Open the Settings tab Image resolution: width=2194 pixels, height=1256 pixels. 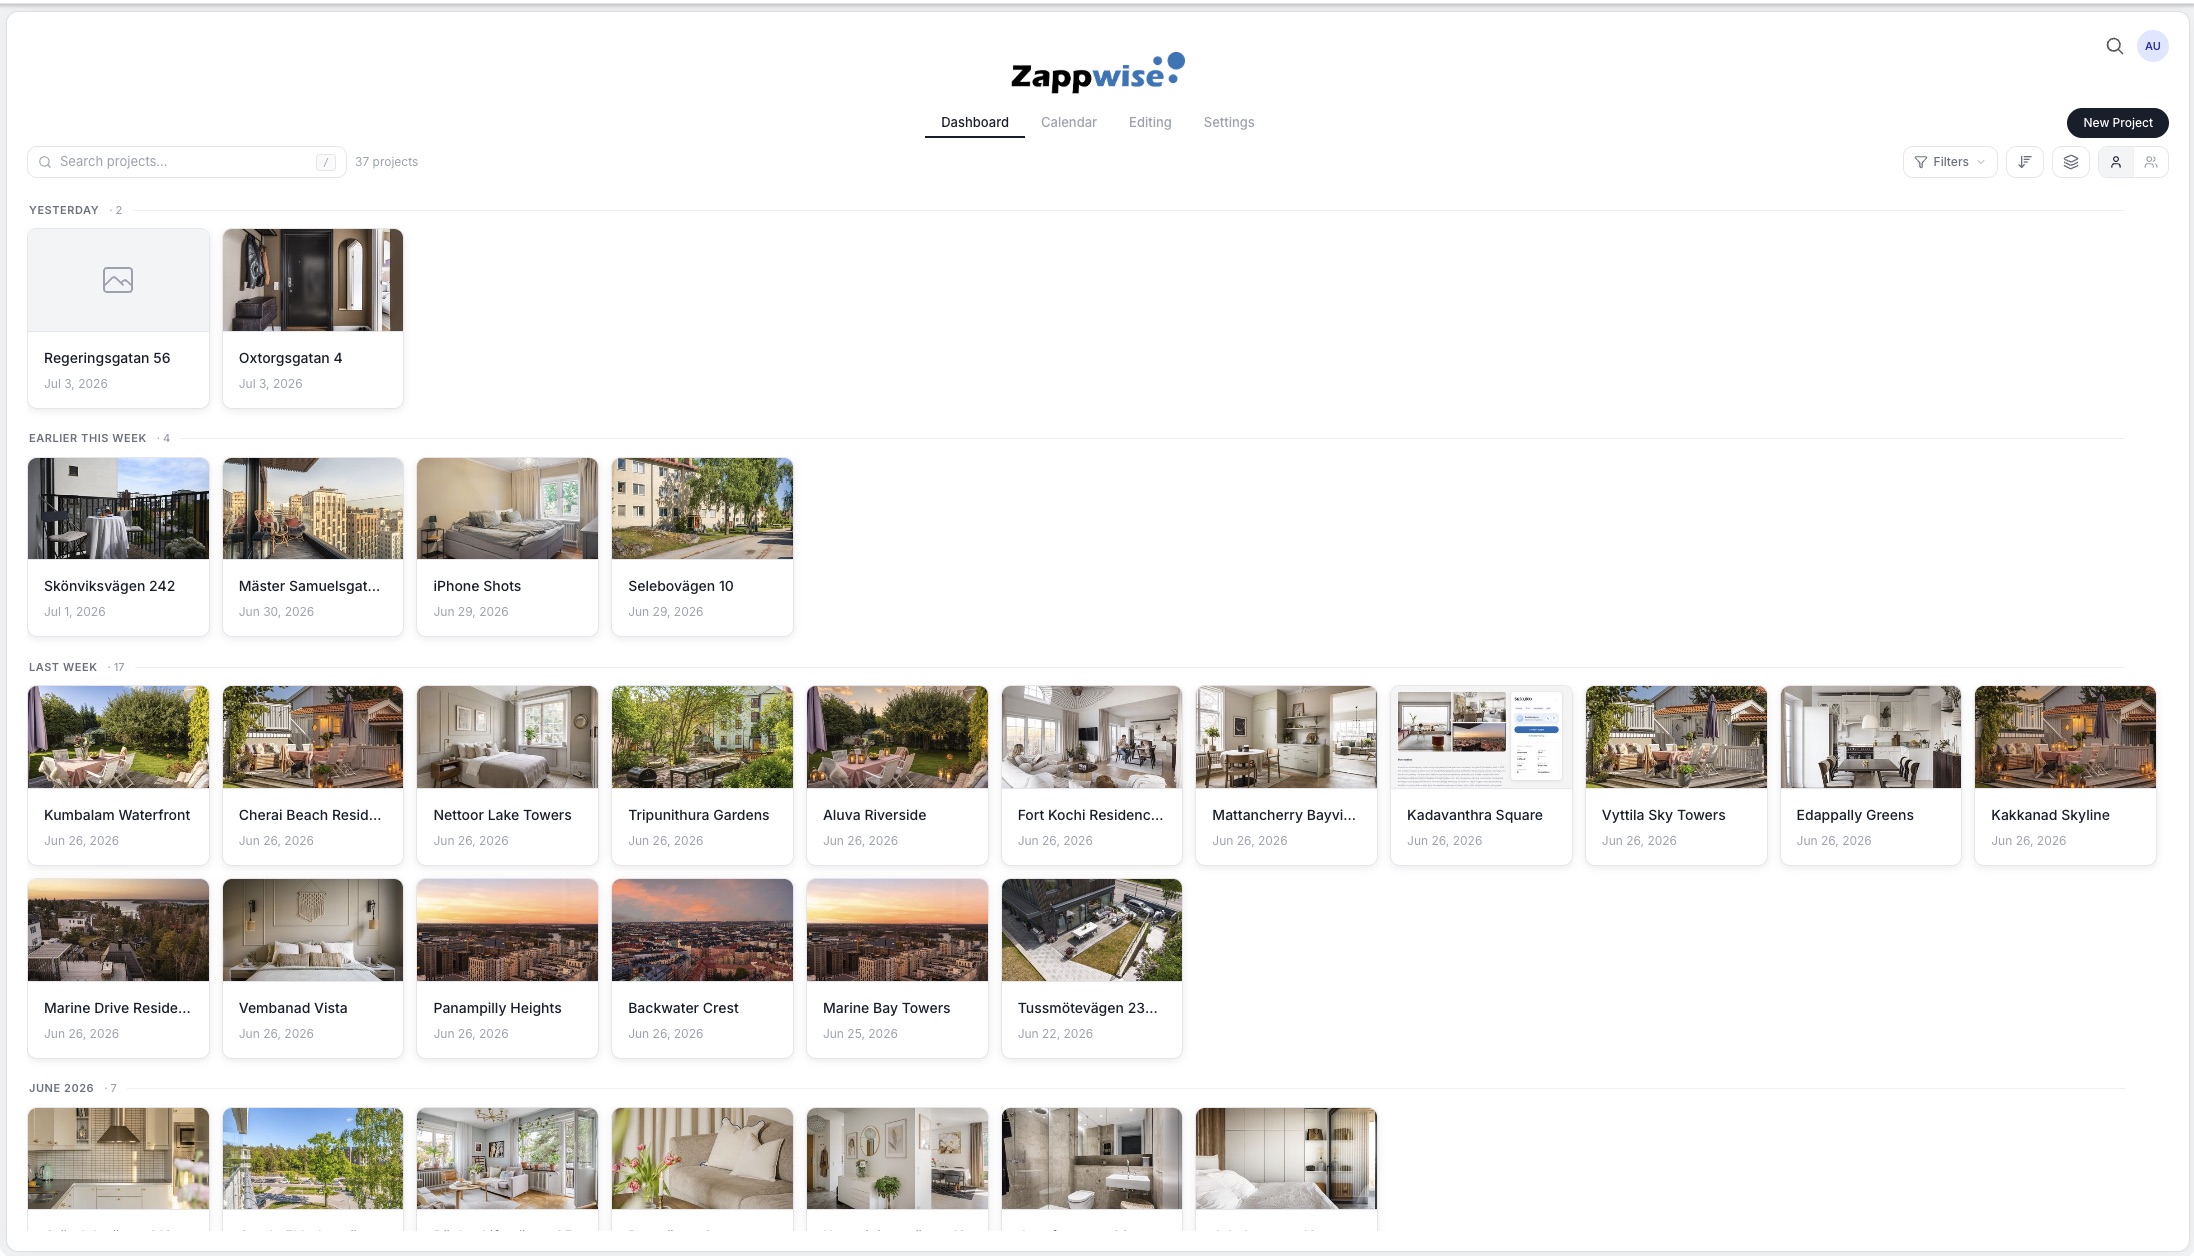point(1228,122)
